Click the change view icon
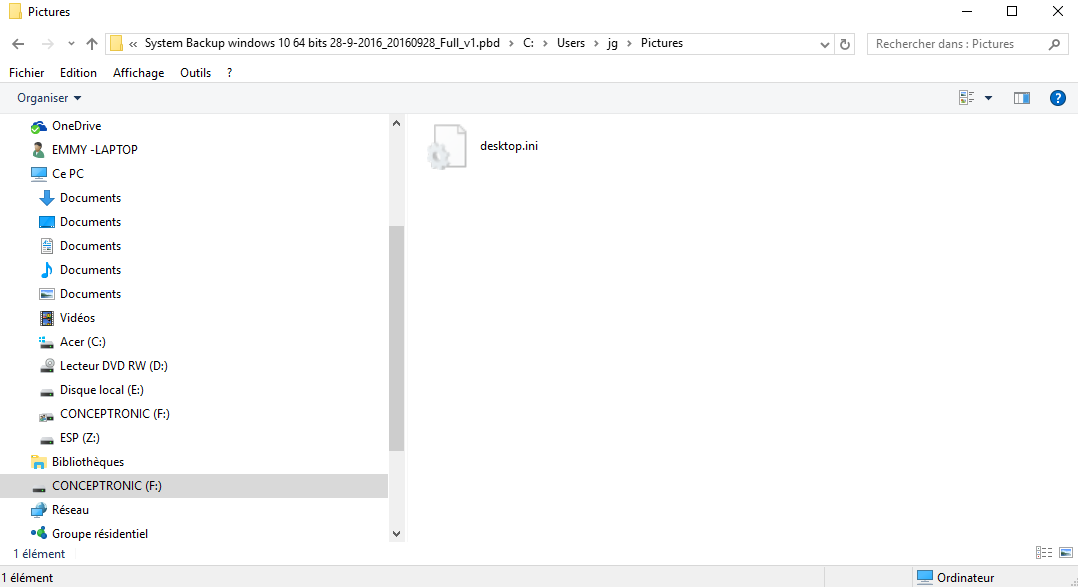Screen dimensions: 1078x587 tap(967, 98)
